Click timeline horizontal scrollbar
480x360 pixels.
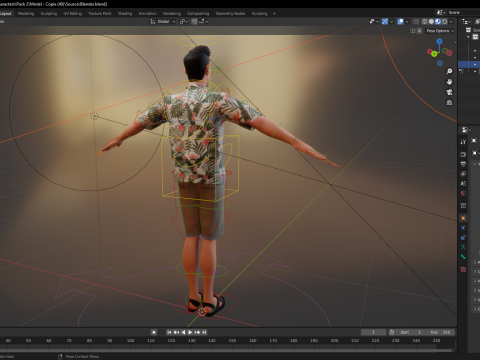(227, 350)
